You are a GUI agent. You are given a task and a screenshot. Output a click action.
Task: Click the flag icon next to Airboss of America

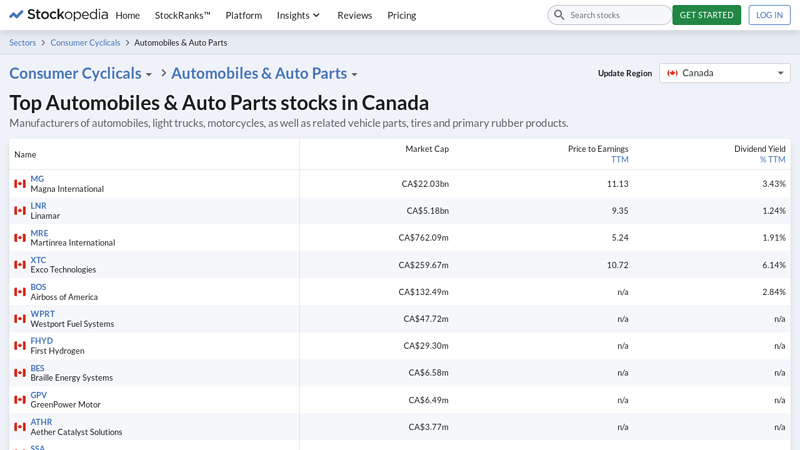click(x=20, y=292)
